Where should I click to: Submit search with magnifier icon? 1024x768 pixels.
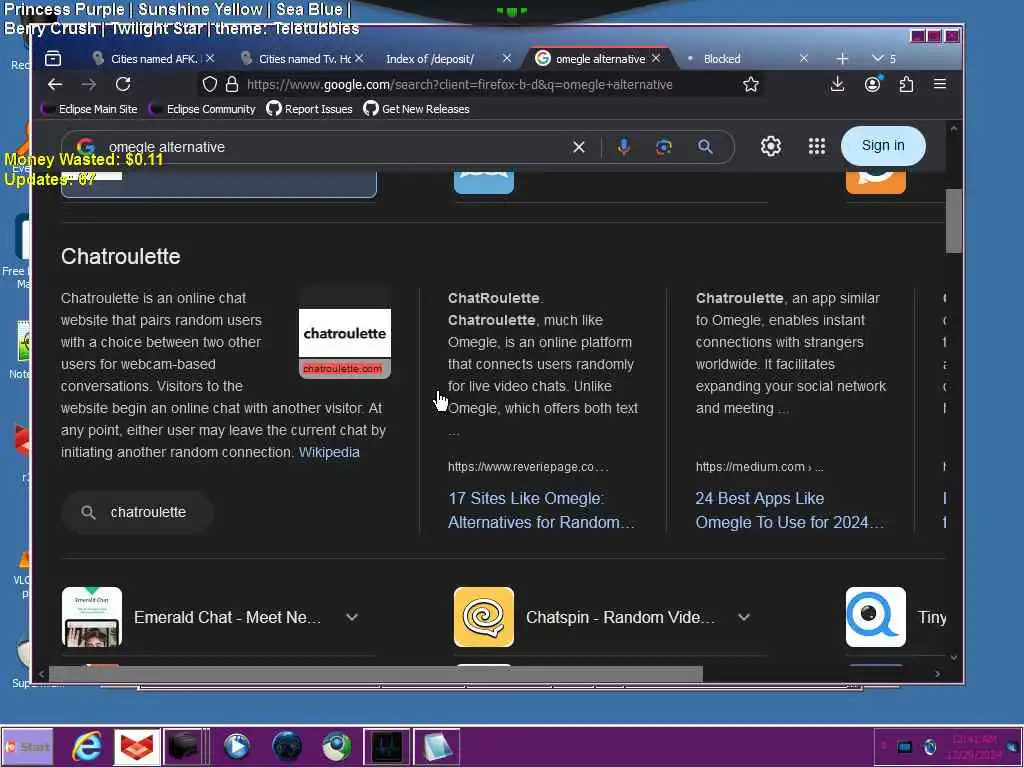pos(705,147)
